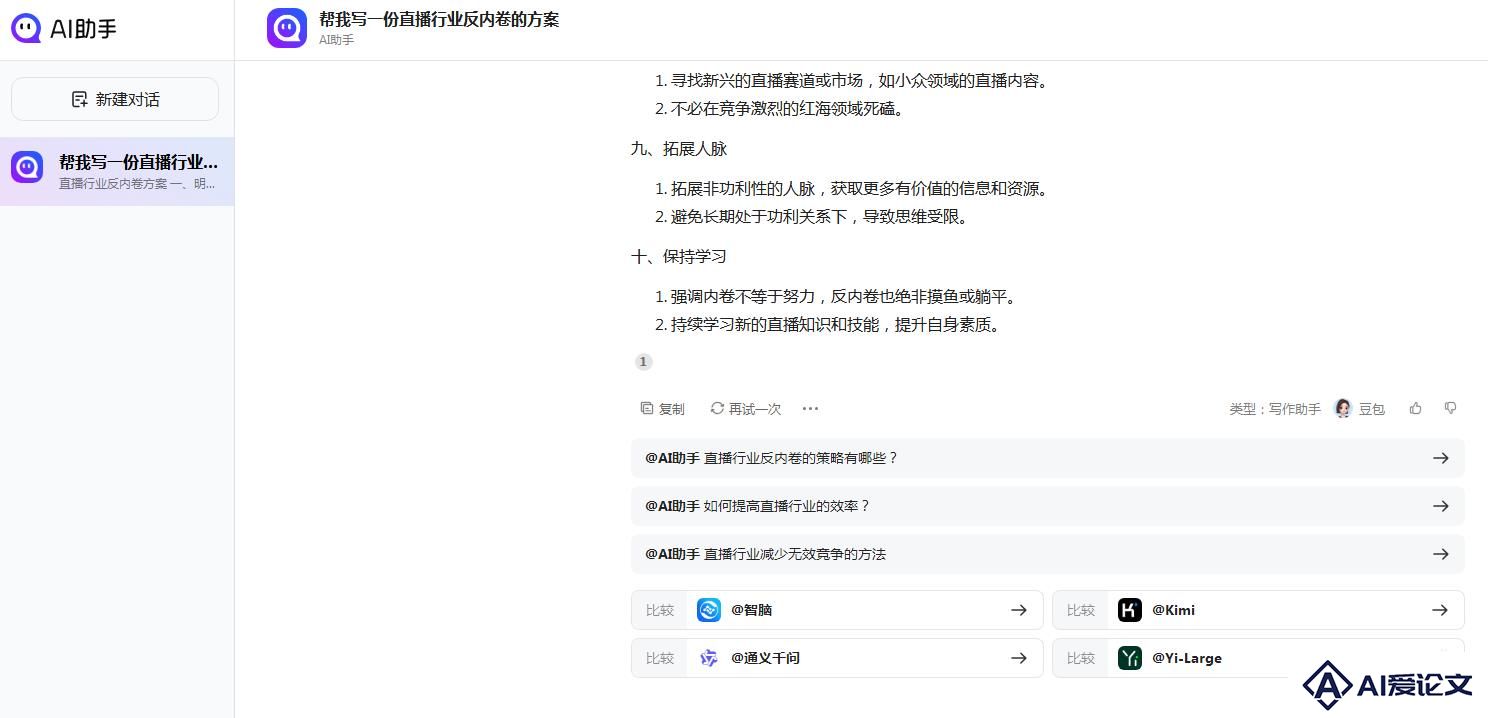Click the arrow in the @Kimi row
Viewport: 1488px width, 718px height.
click(x=1440, y=610)
